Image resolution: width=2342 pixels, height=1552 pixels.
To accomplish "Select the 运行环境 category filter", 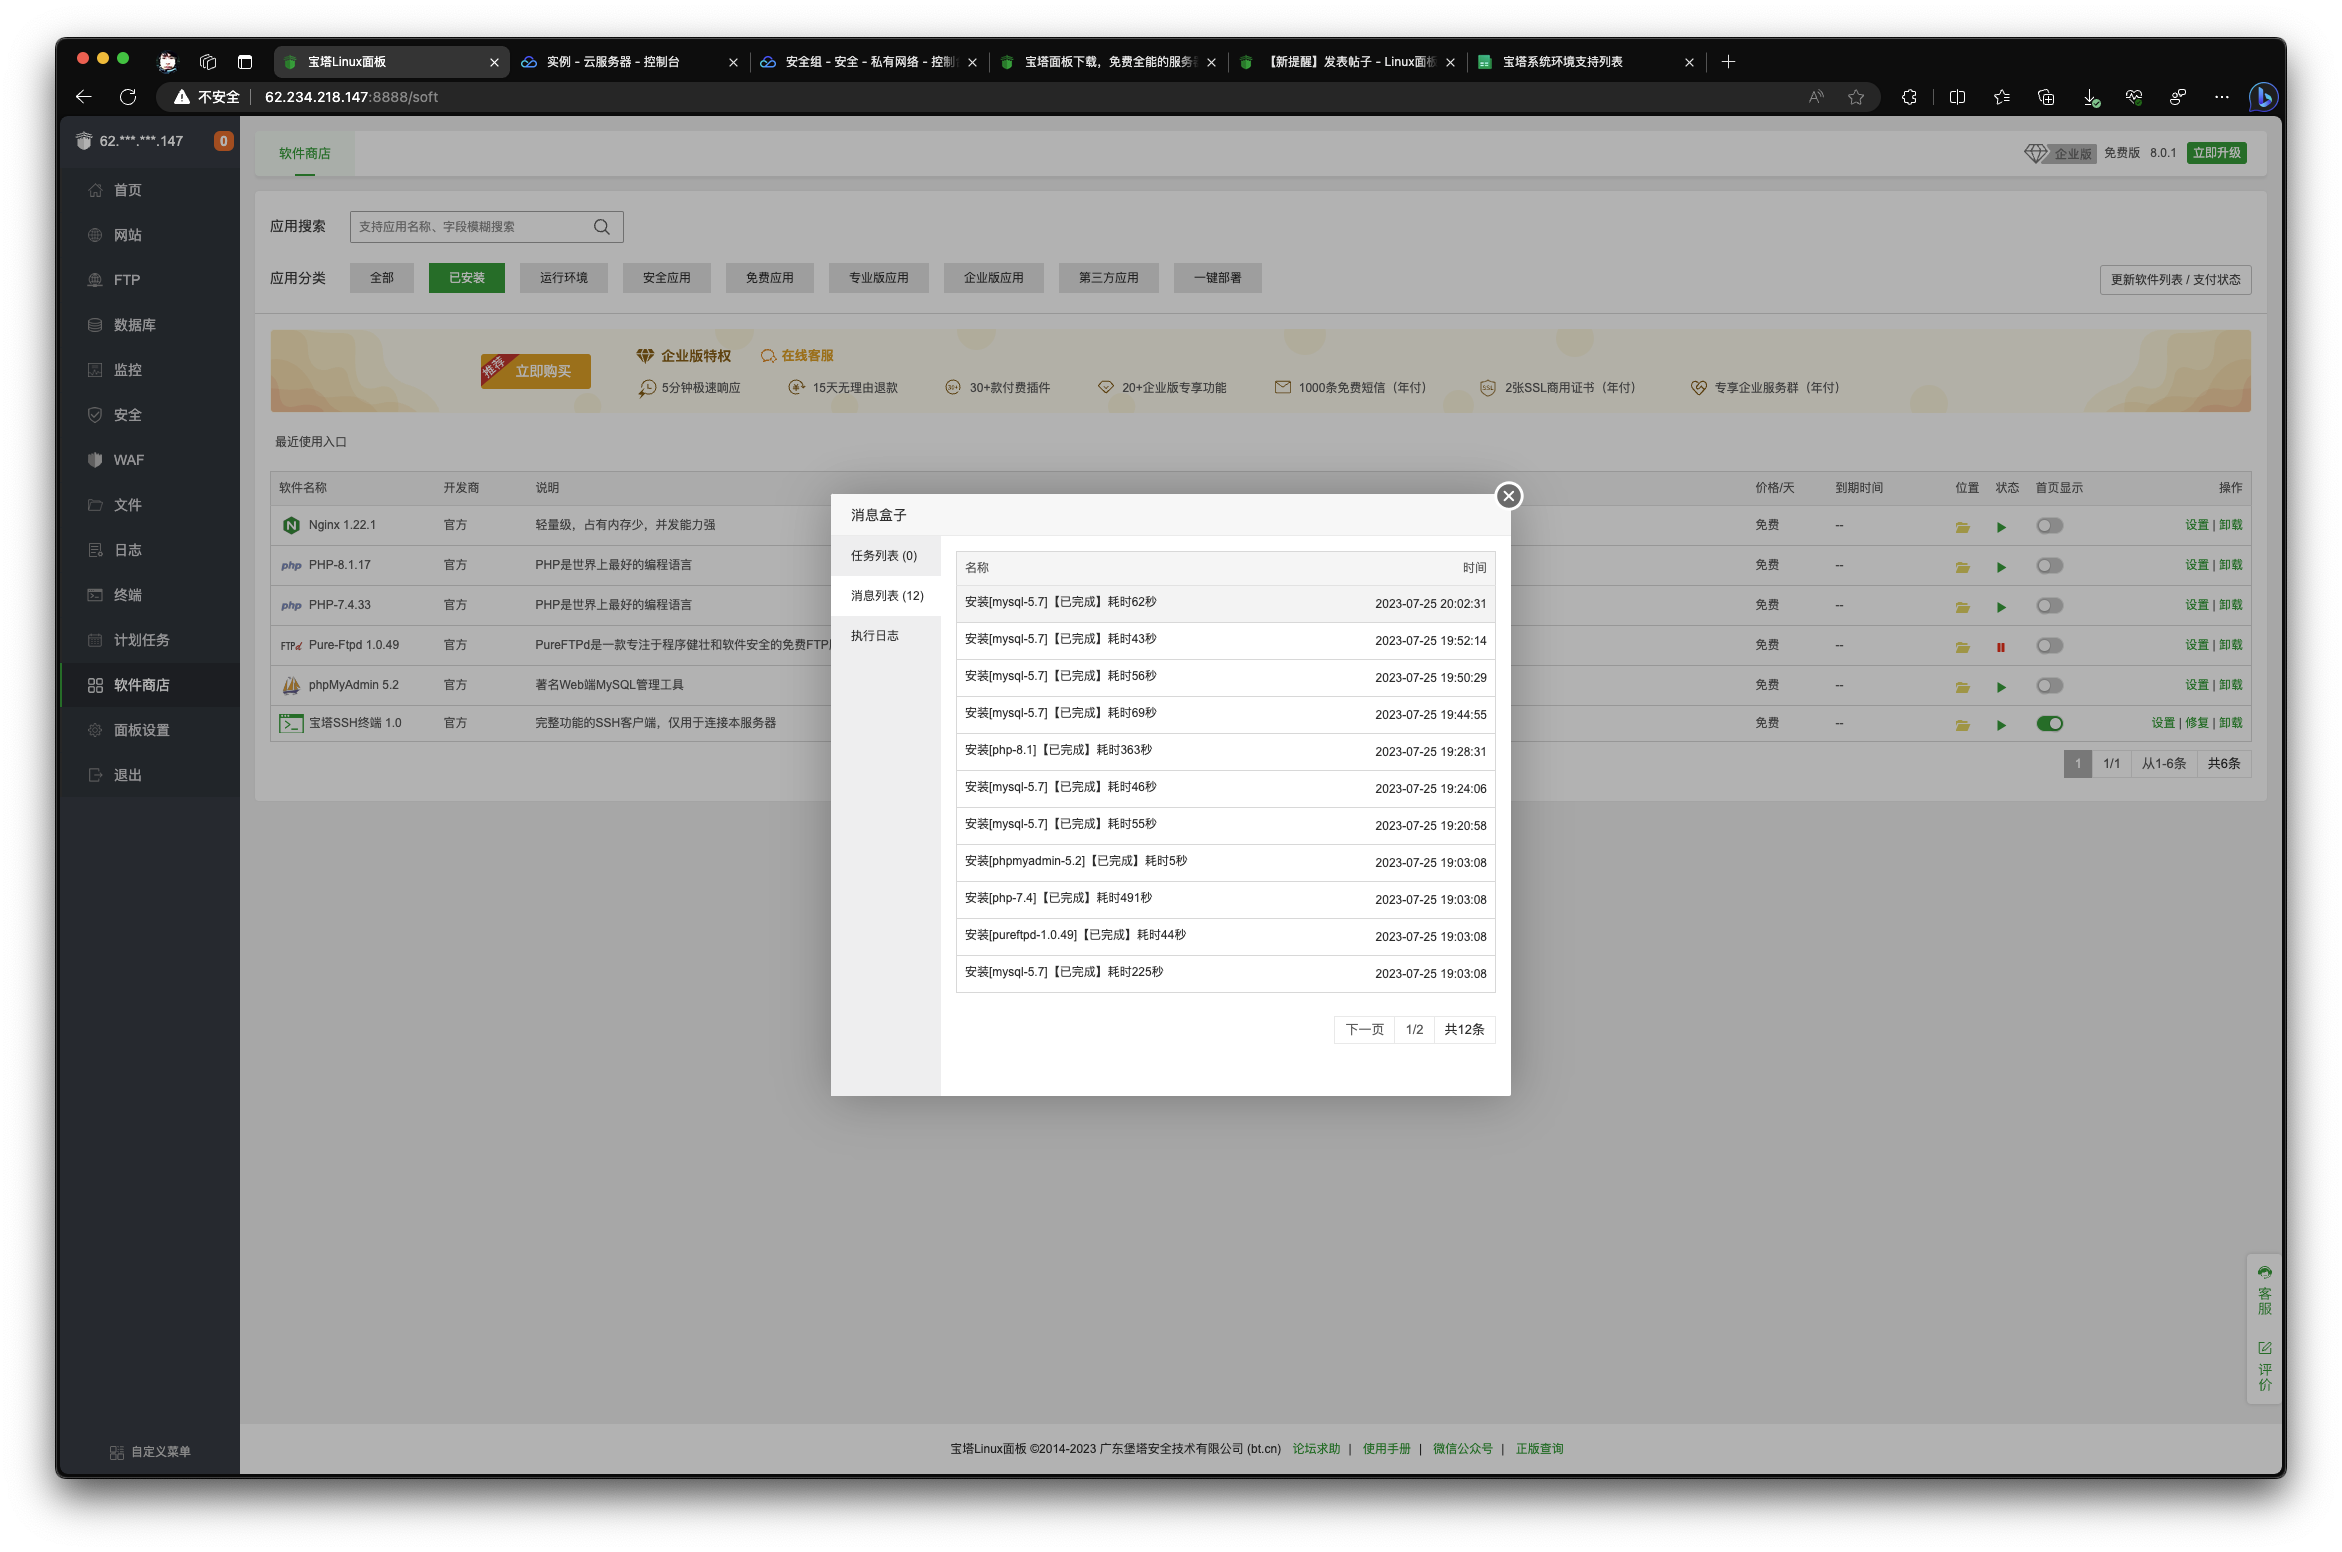I will click(x=564, y=278).
